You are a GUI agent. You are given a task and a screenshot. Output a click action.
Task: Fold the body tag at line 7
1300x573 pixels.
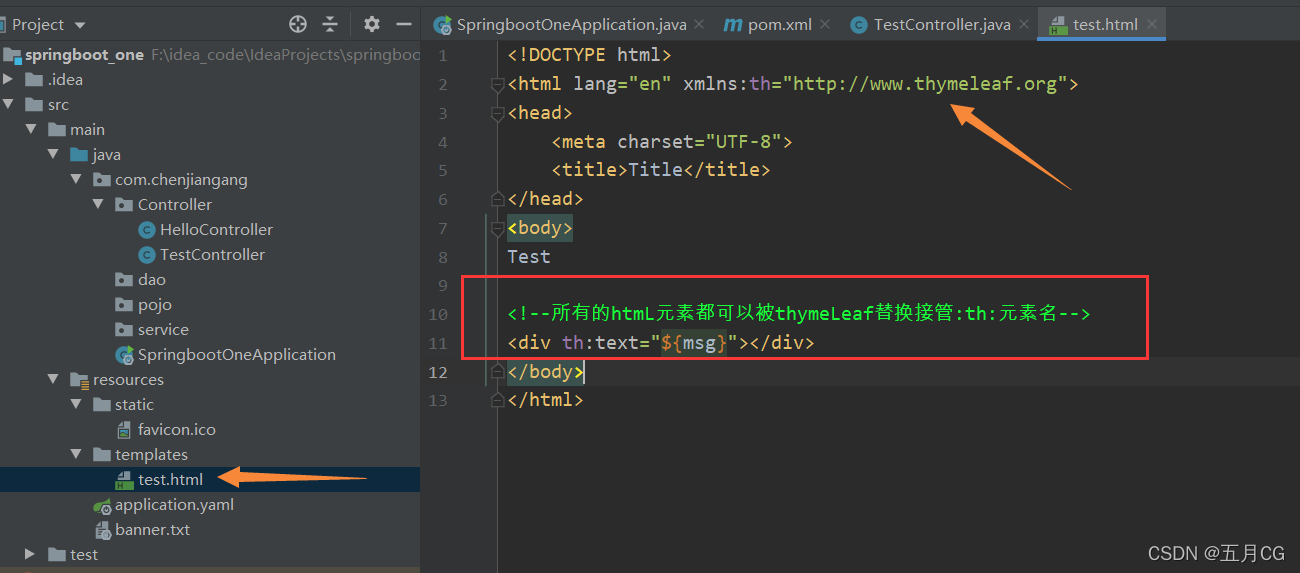tap(498, 229)
